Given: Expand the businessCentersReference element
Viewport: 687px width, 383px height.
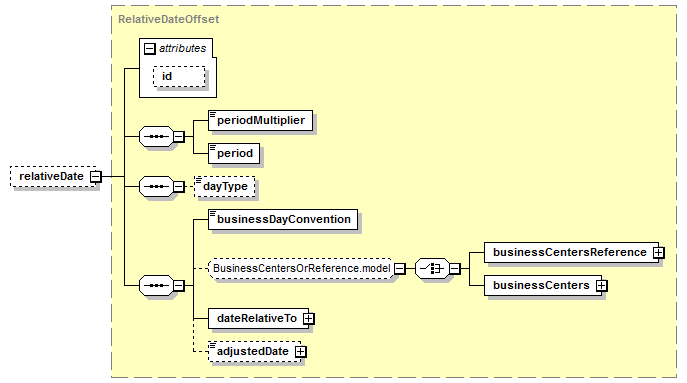Looking at the screenshot, I should point(659,252).
